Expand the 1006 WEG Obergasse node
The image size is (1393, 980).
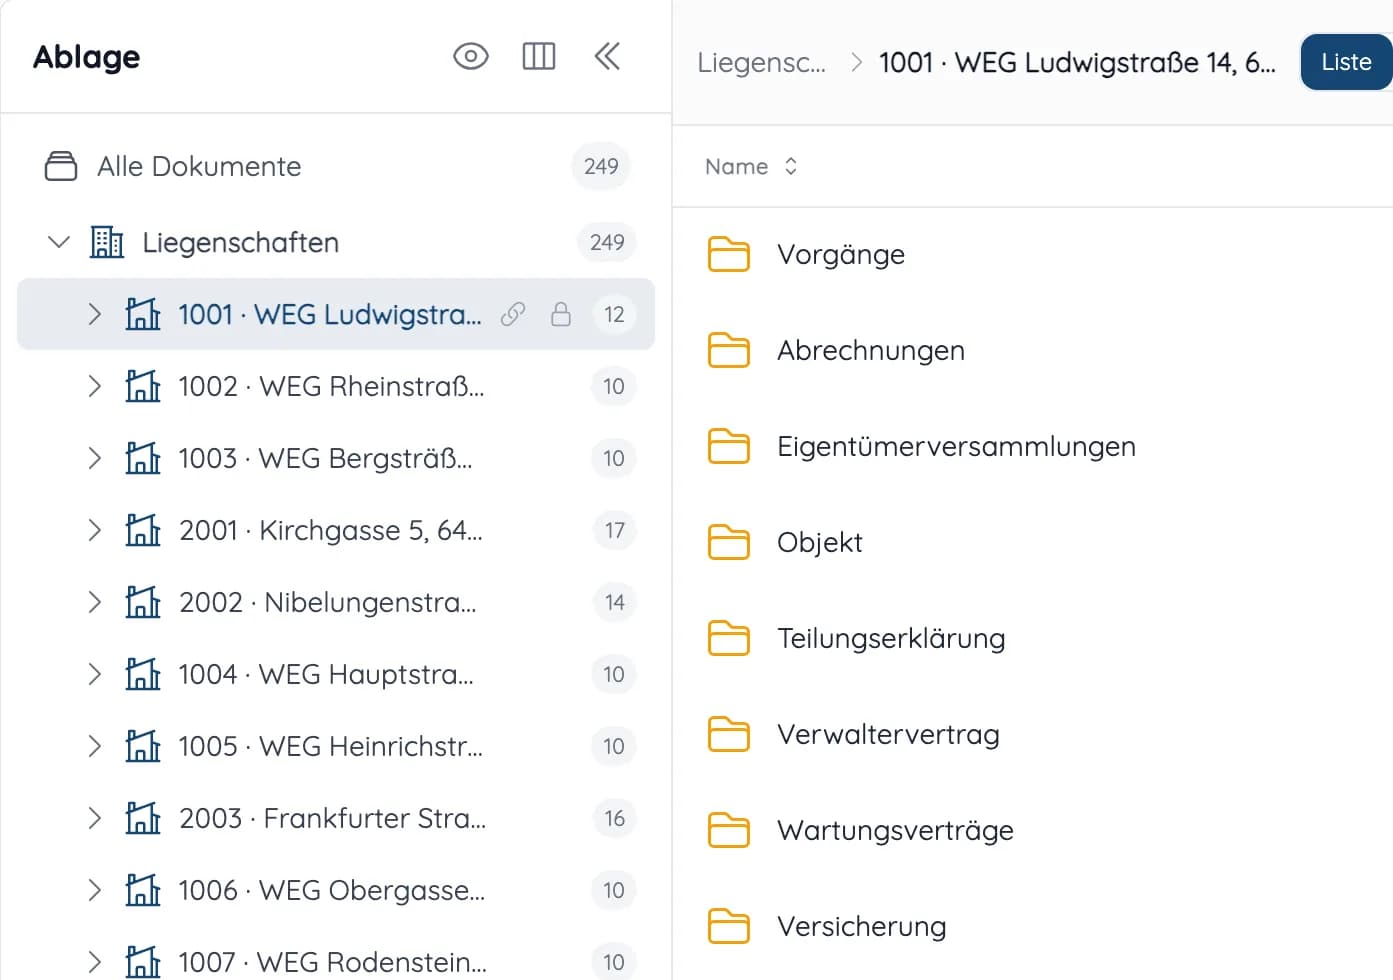coord(94,890)
